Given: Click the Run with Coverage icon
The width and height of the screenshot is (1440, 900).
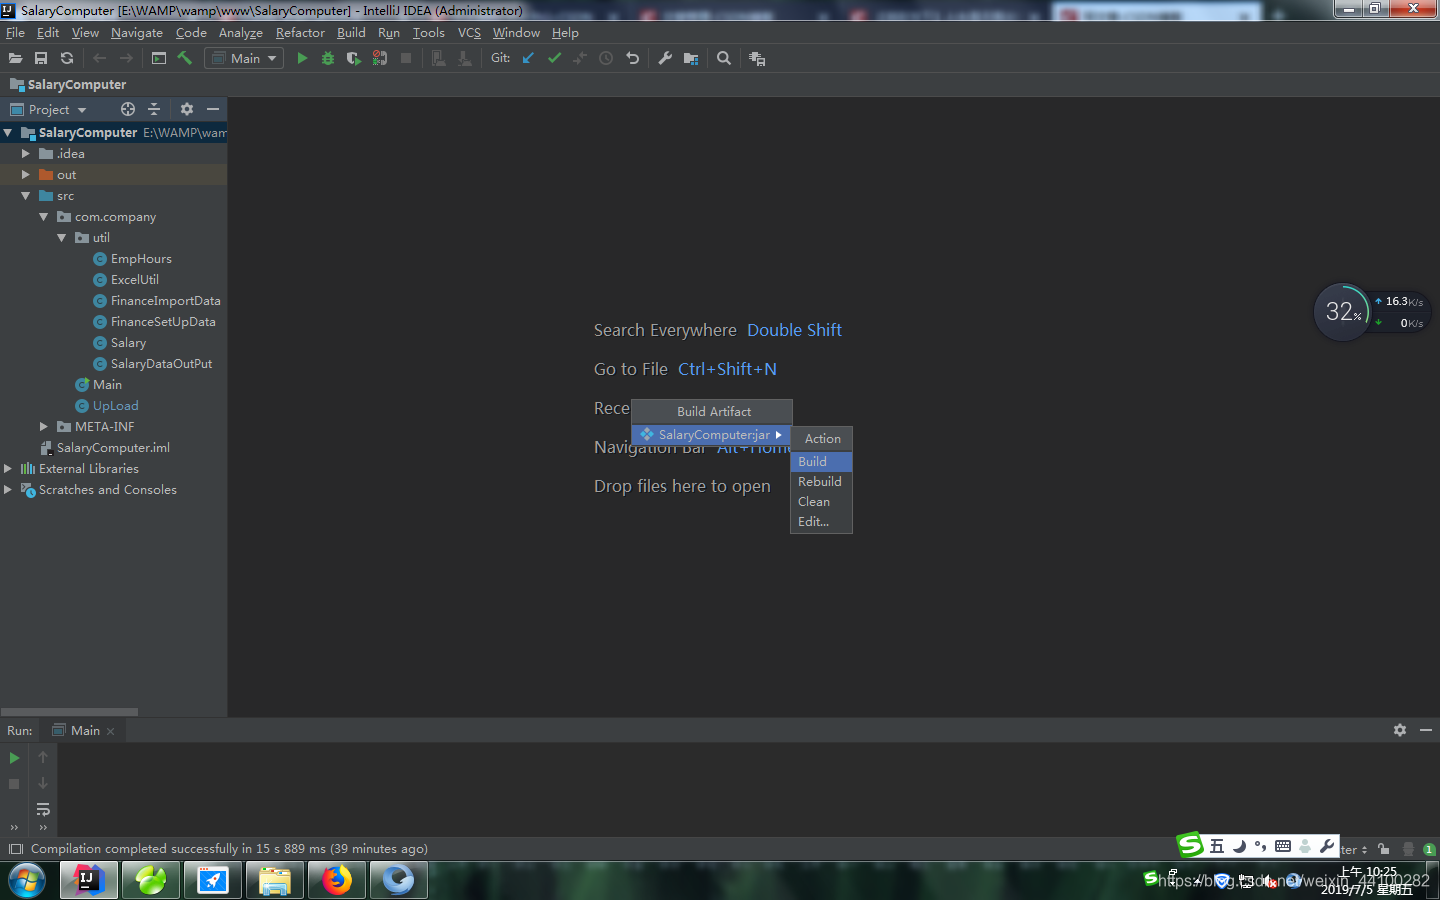Looking at the screenshot, I should point(353,58).
